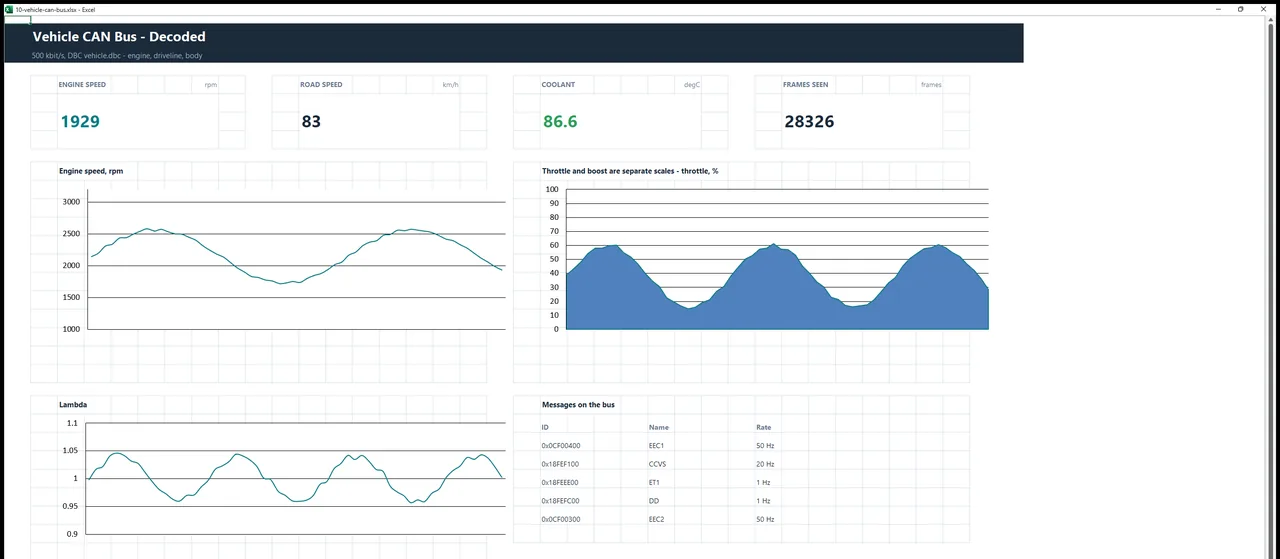Click the 1500 axis label on engine chart

click(71, 297)
